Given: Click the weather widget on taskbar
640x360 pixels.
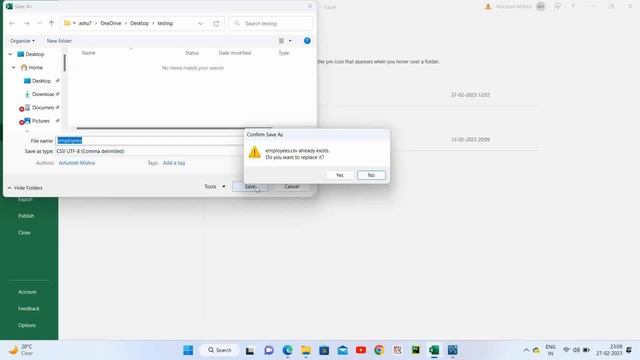Looking at the screenshot, I should 21,350.
